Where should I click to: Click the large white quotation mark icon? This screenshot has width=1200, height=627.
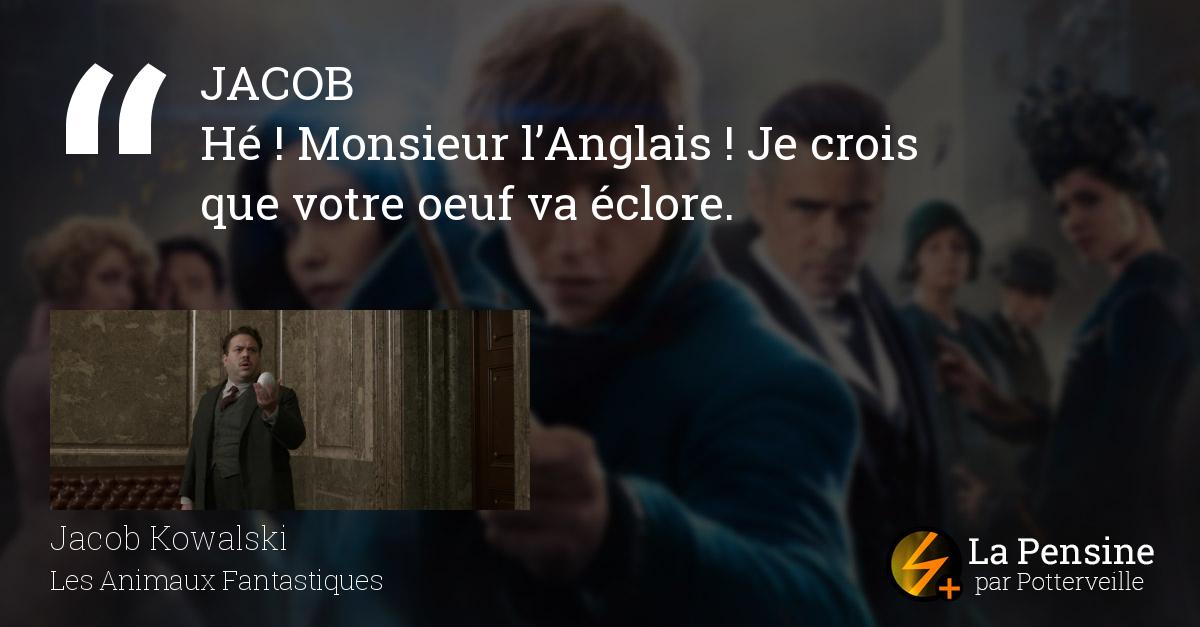click(115, 109)
